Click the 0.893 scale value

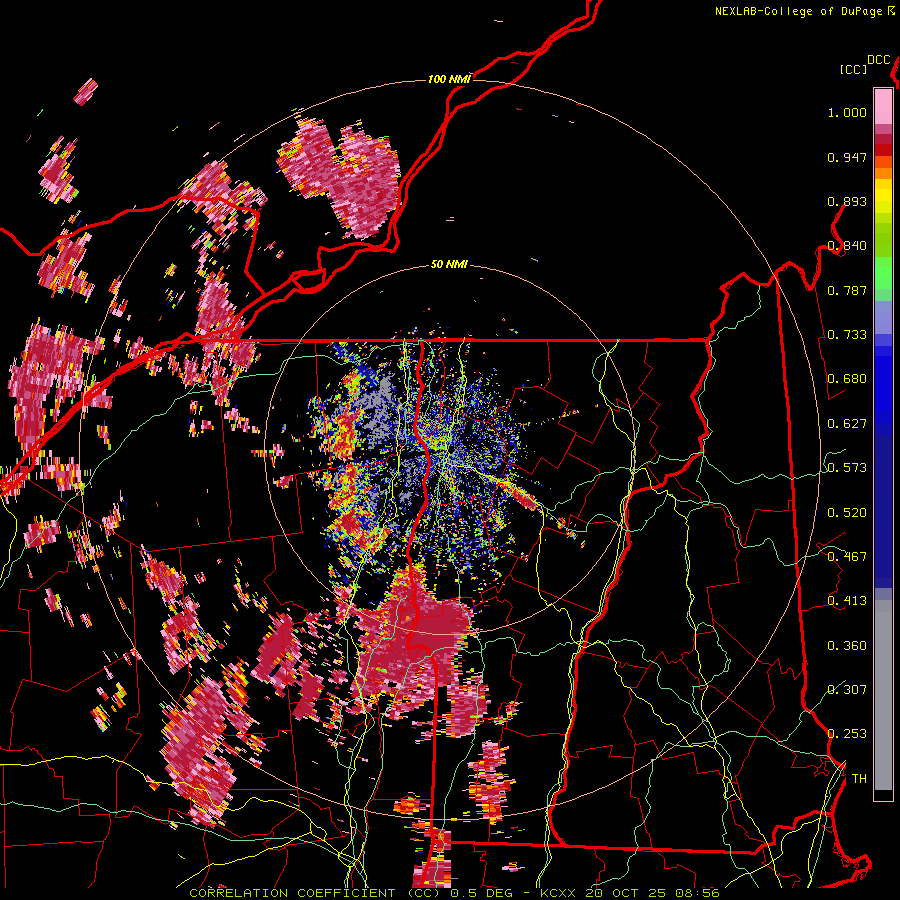847,201
